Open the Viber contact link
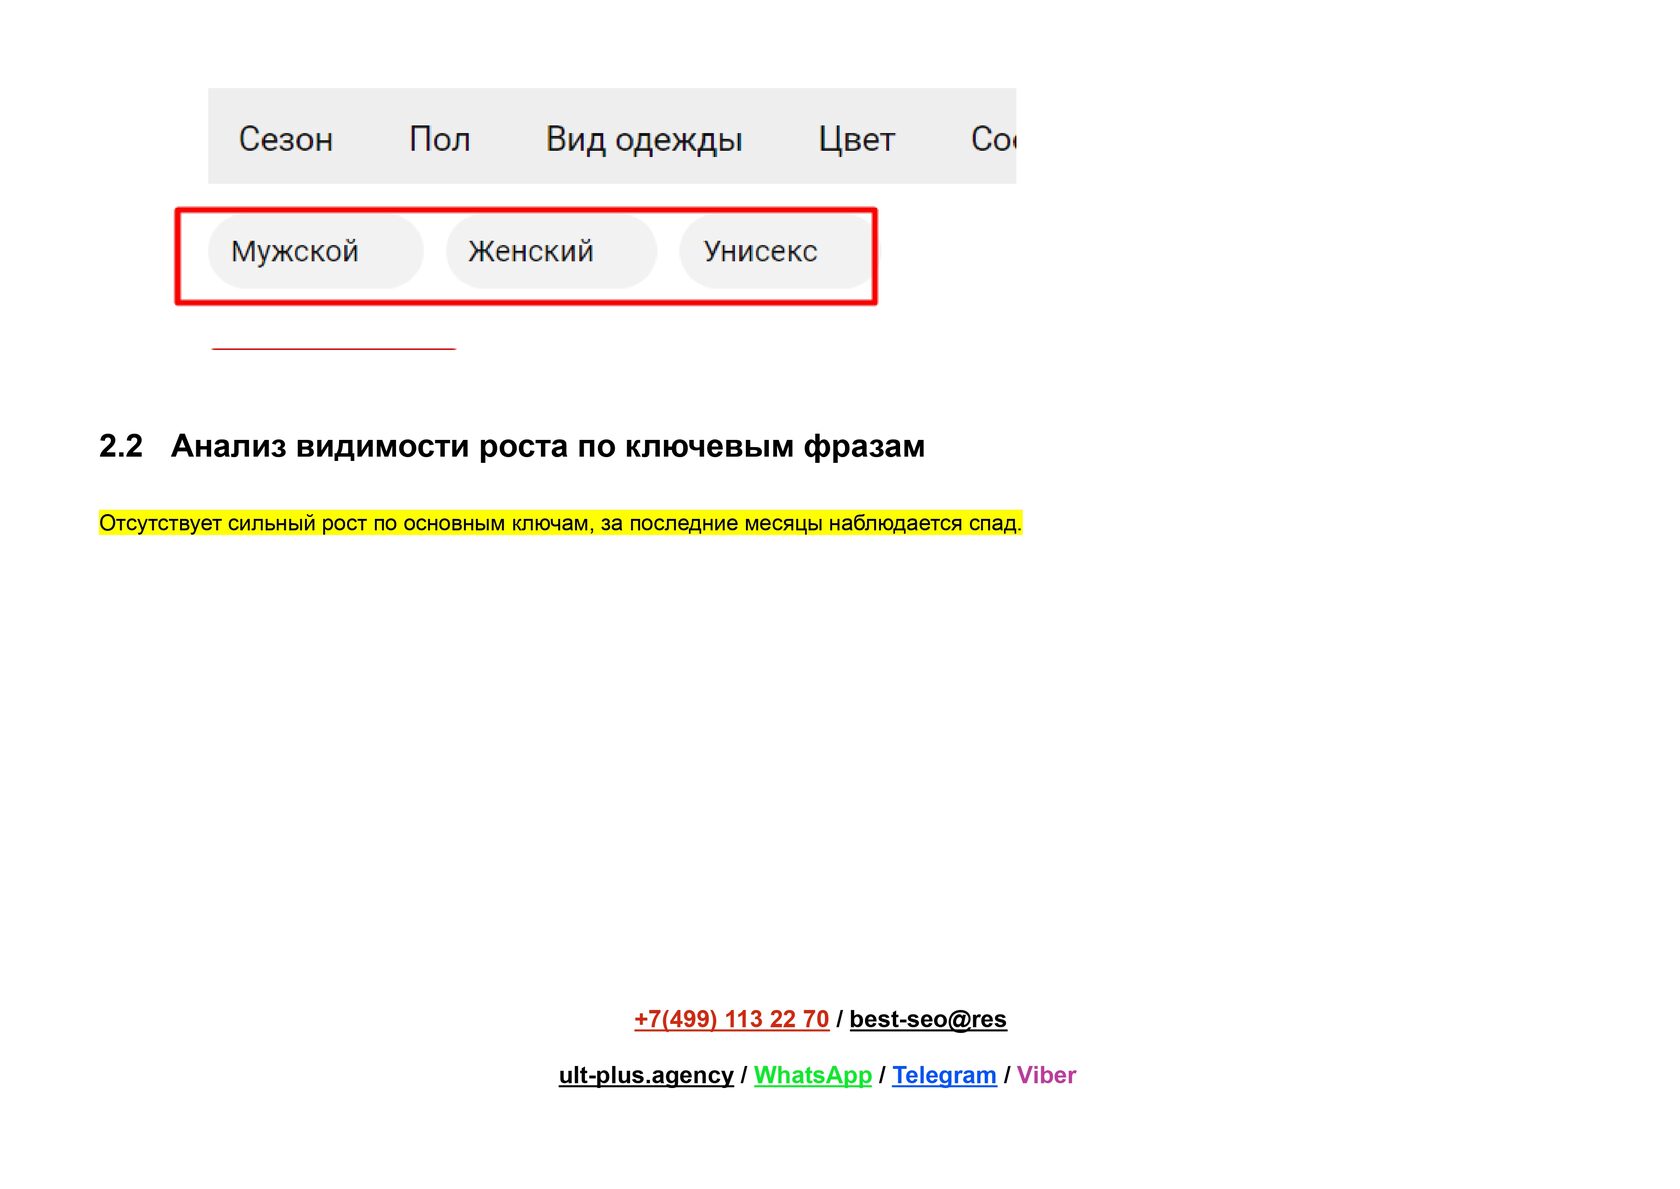 click(1046, 1075)
